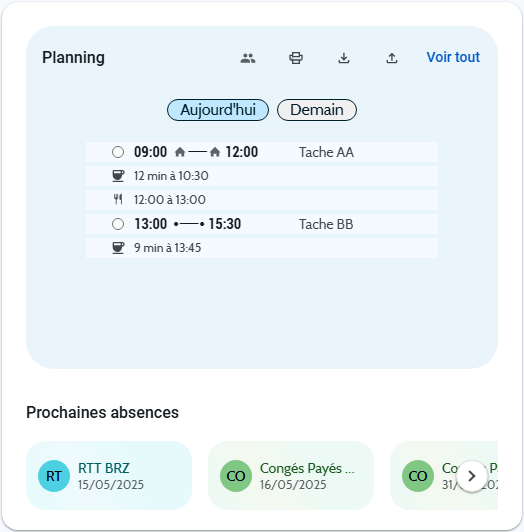Screen dimensions: 524x532
Task: Select the radio button for Tache AA
Action: [x=118, y=152]
